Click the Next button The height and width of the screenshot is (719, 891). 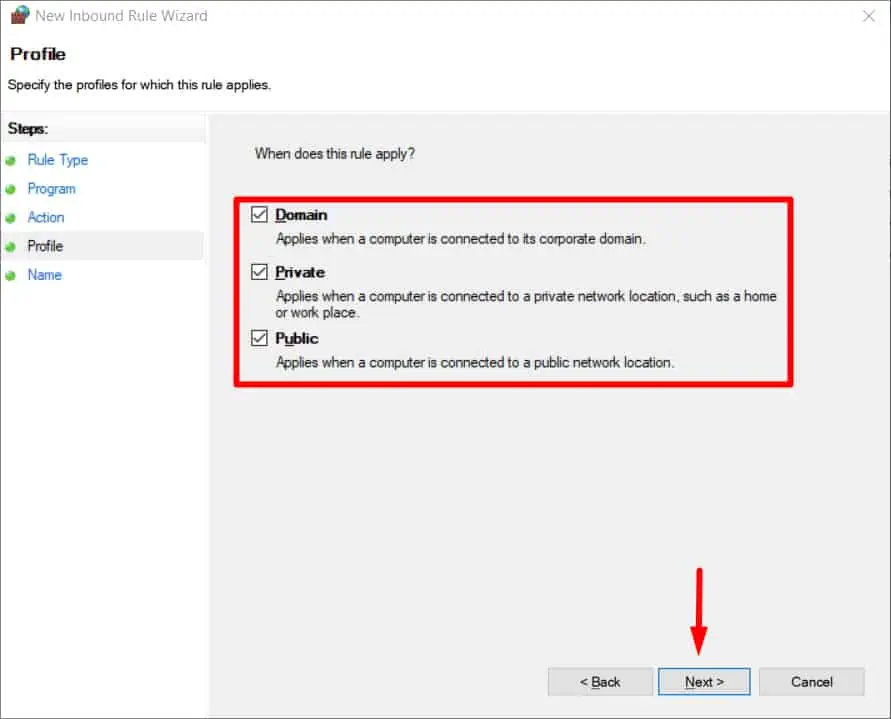tap(704, 681)
